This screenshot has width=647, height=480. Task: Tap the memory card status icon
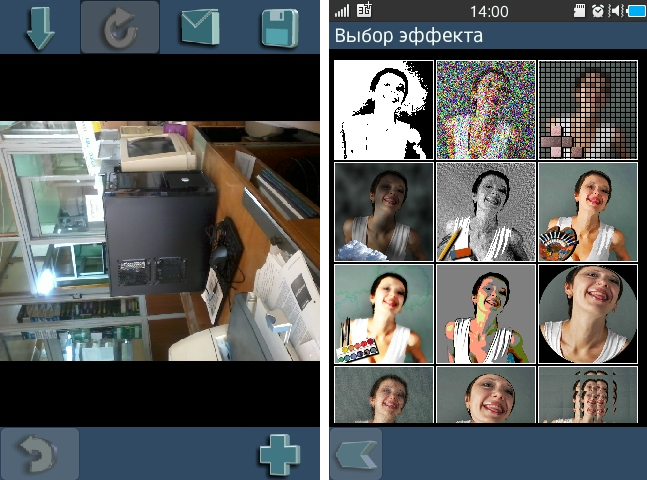(x=580, y=11)
